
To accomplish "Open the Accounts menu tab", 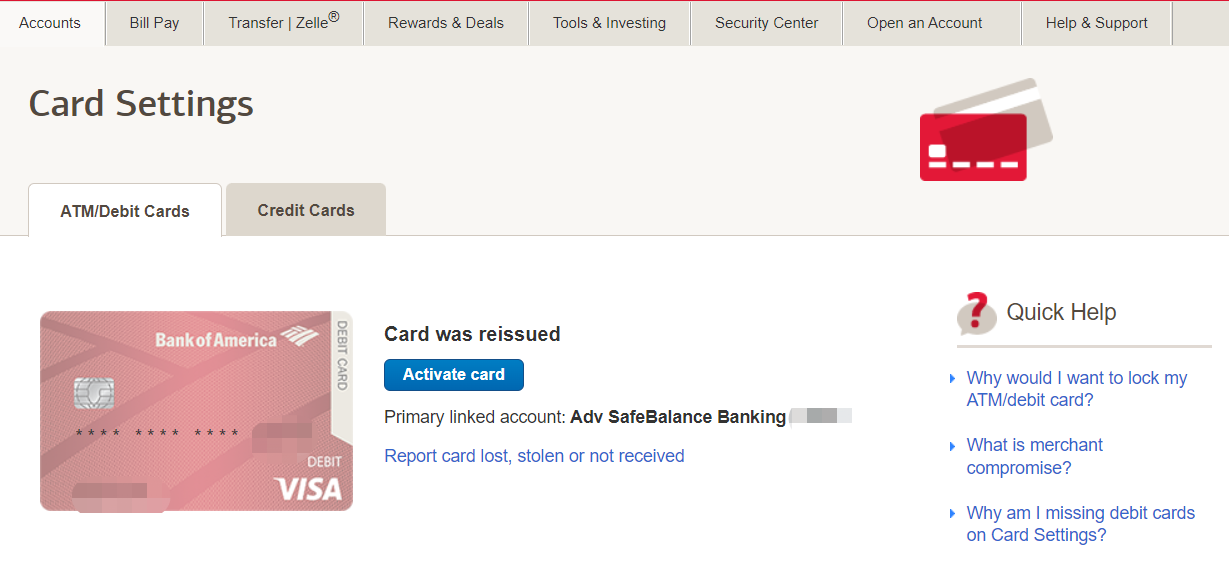I will pyautogui.click(x=50, y=23).
